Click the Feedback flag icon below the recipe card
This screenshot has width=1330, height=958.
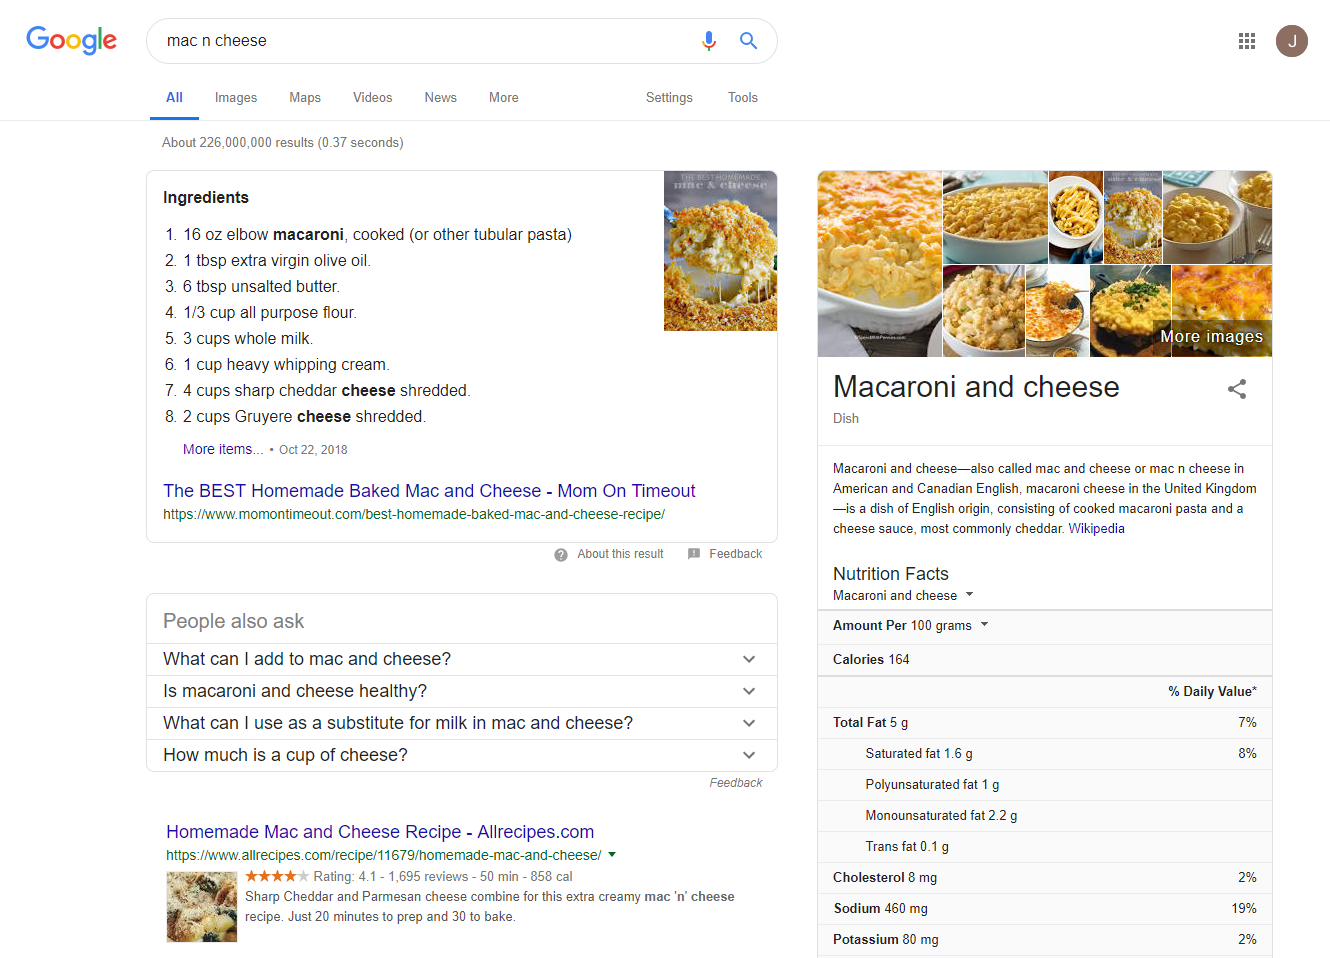(x=694, y=554)
